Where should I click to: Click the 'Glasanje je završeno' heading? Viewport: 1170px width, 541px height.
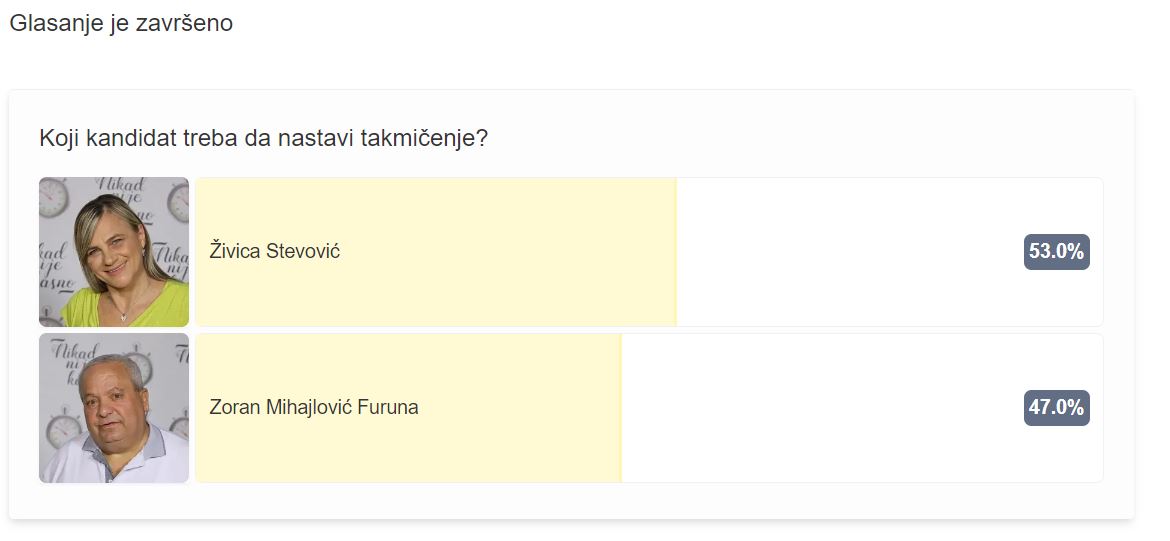(121, 23)
